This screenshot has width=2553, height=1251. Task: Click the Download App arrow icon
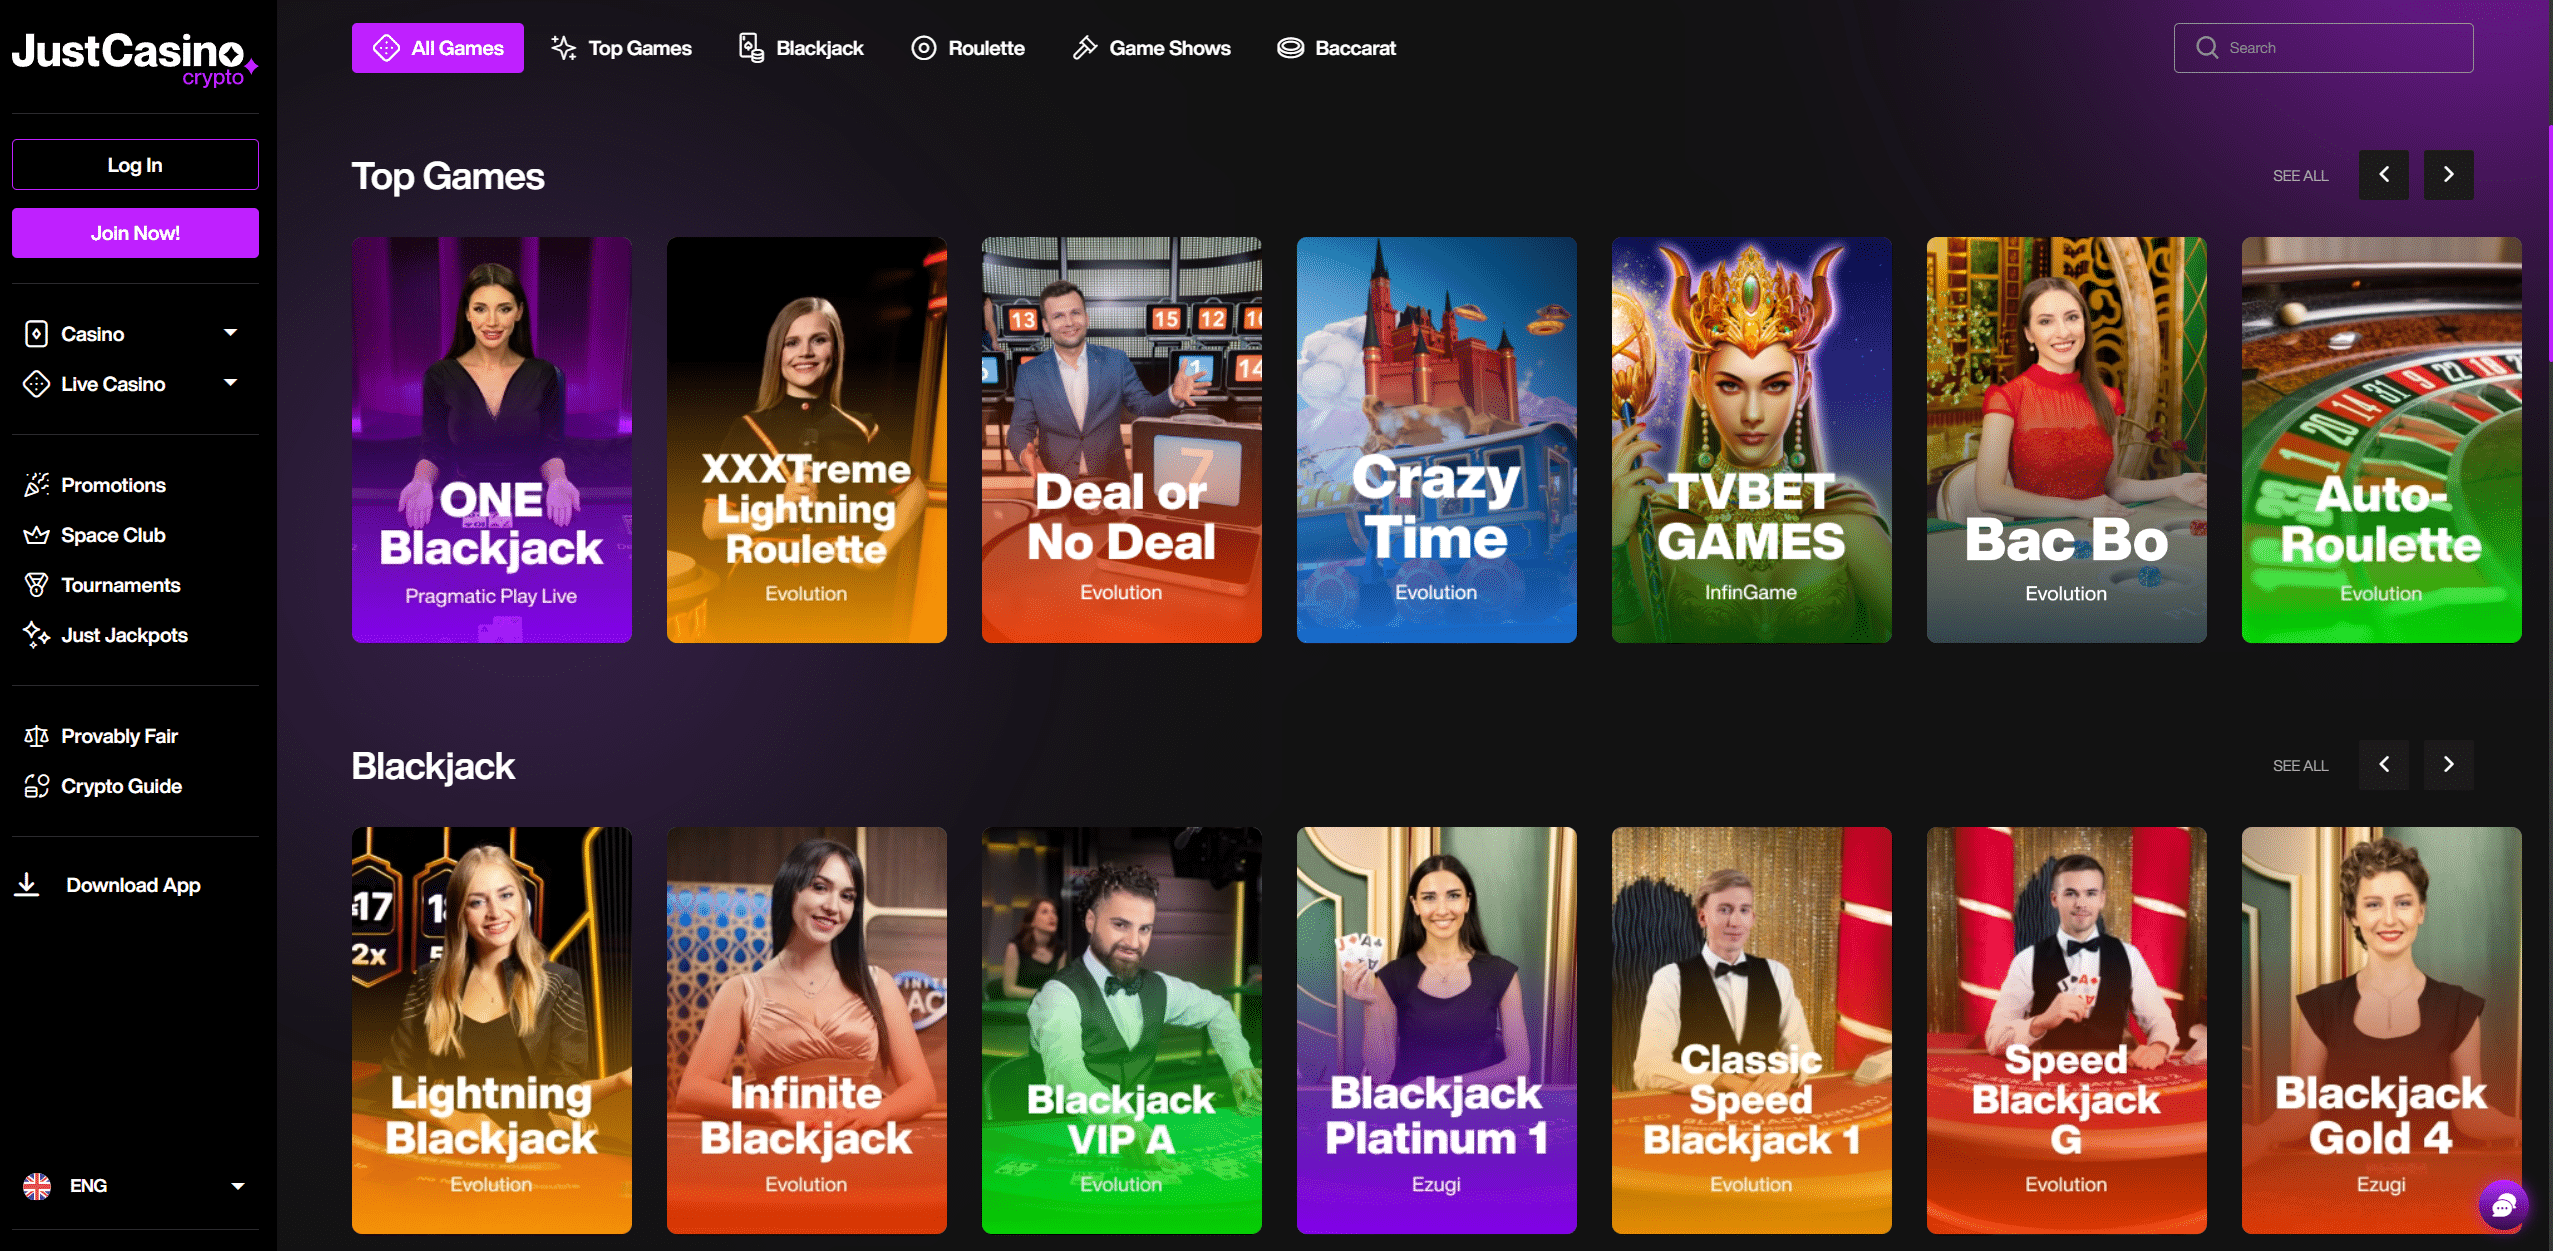tap(27, 884)
